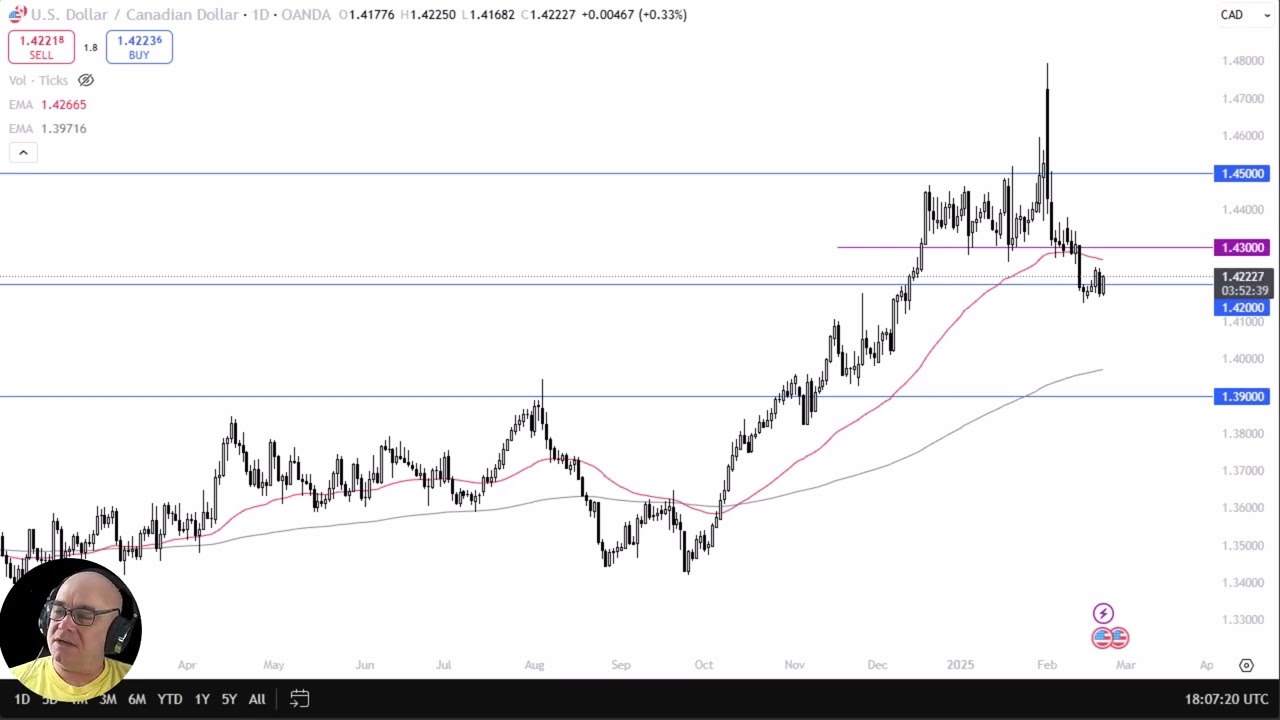Image resolution: width=1280 pixels, height=720 pixels.
Task: Switch to the YTD time range
Action: coord(170,699)
